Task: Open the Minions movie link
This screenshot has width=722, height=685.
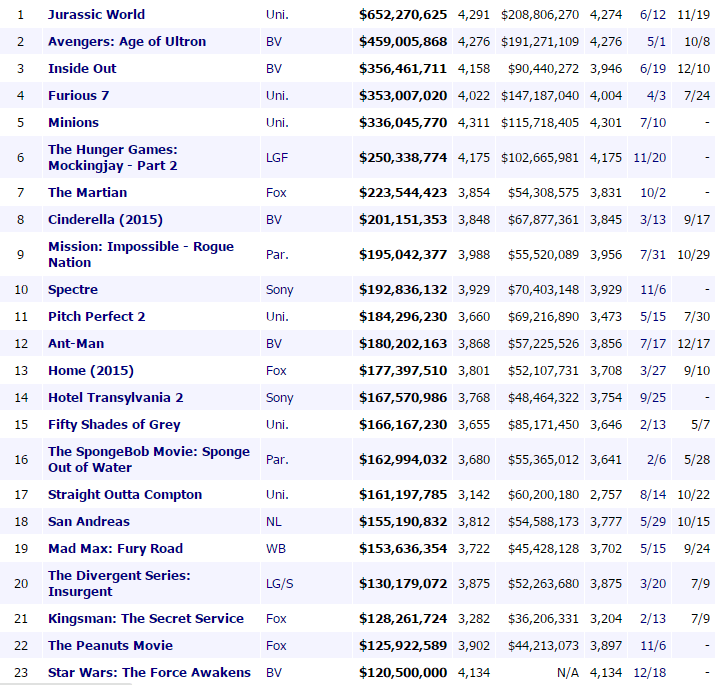Action: 73,123
